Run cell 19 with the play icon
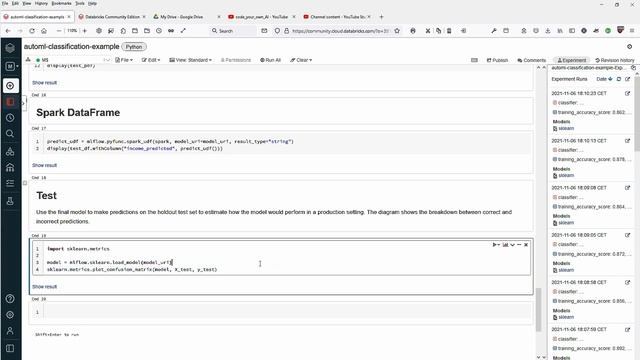Image resolution: width=640 pixels, height=360 pixels. click(496, 245)
